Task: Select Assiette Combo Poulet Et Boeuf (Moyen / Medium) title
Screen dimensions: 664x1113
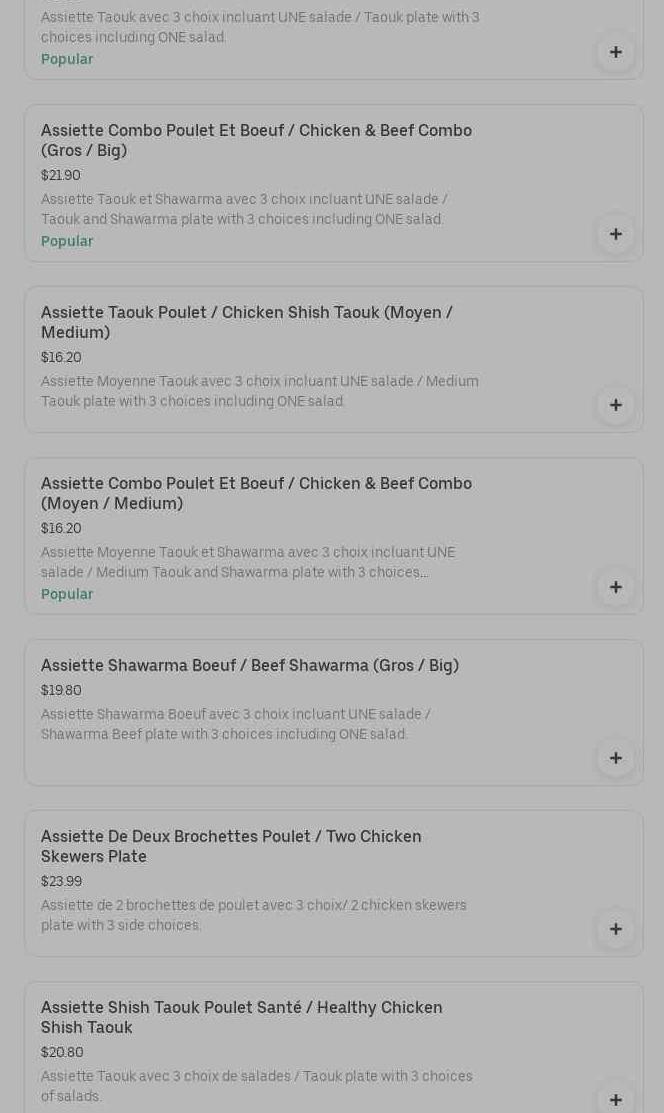Action: 256,493
